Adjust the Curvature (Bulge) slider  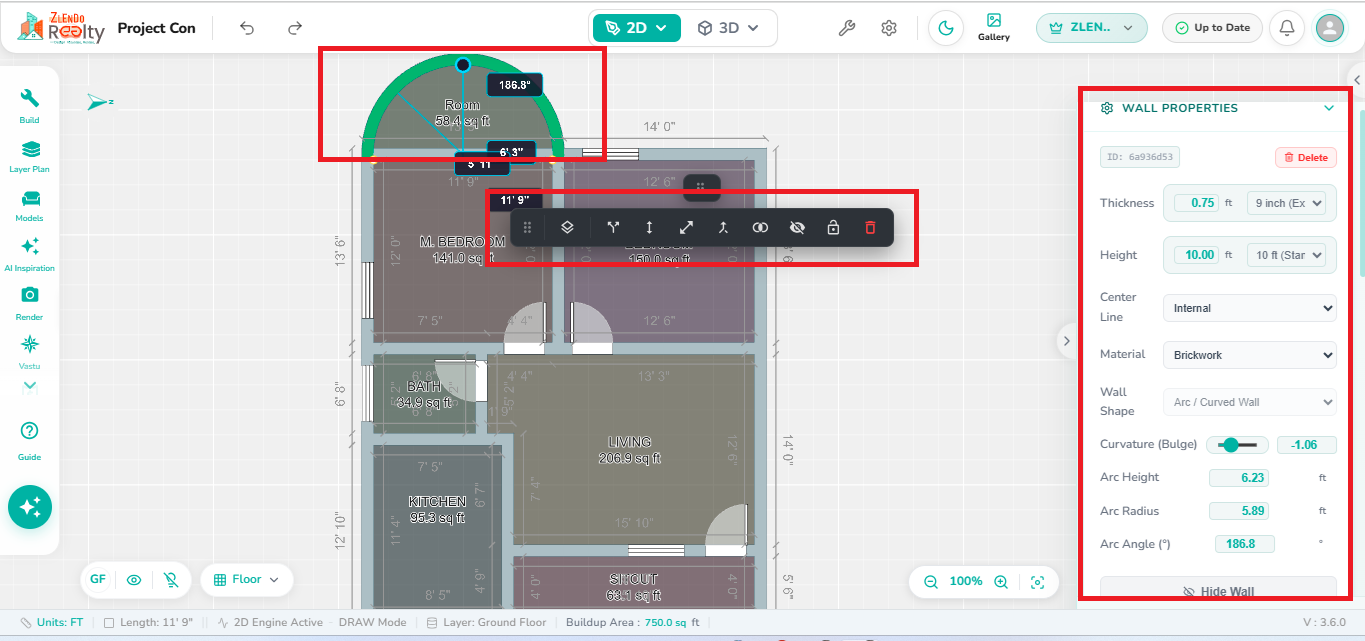point(1237,445)
